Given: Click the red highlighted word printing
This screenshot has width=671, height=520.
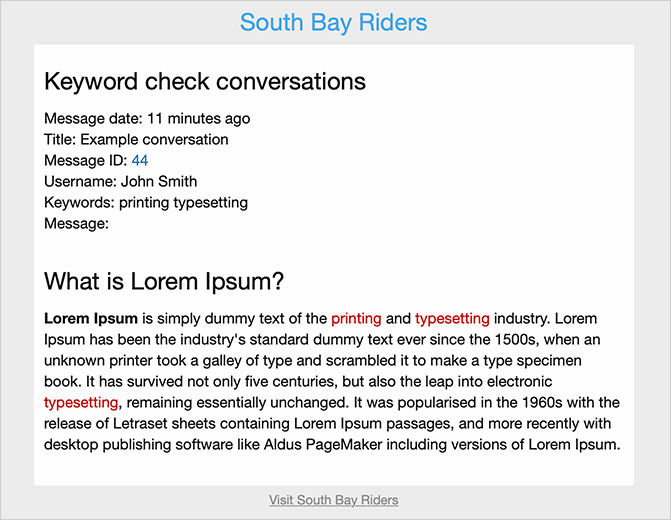Looking at the screenshot, I should (x=356, y=319).
